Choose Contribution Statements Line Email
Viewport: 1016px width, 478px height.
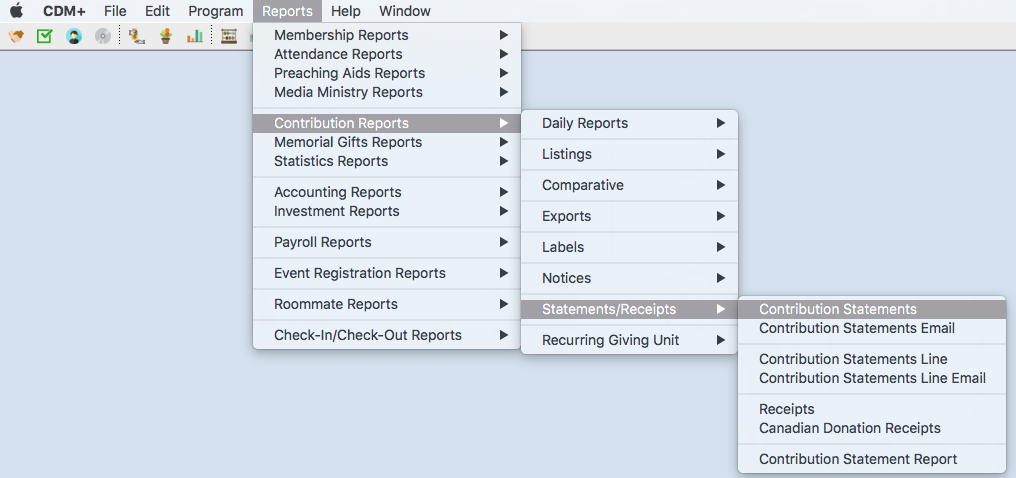tap(872, 378)
